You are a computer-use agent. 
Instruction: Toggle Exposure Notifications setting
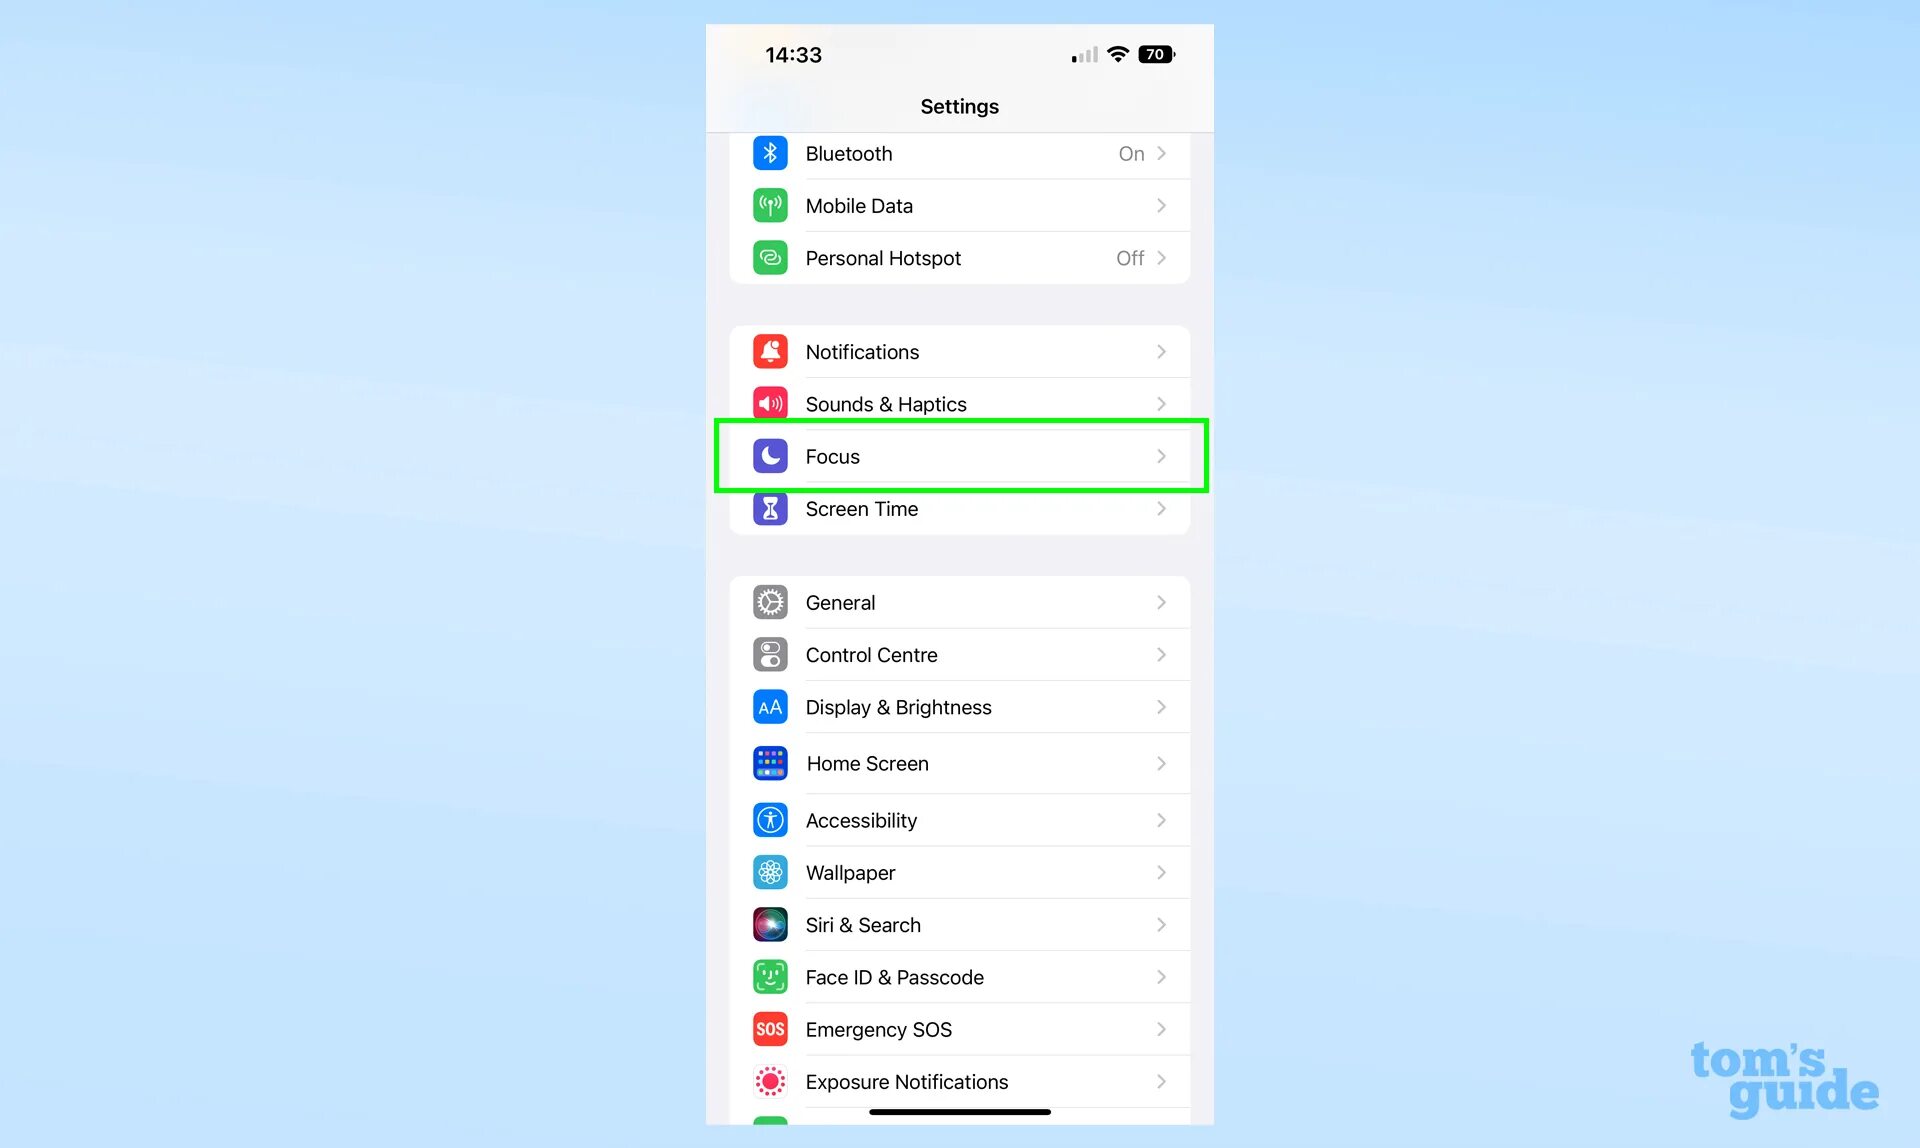click(959, 1081)
